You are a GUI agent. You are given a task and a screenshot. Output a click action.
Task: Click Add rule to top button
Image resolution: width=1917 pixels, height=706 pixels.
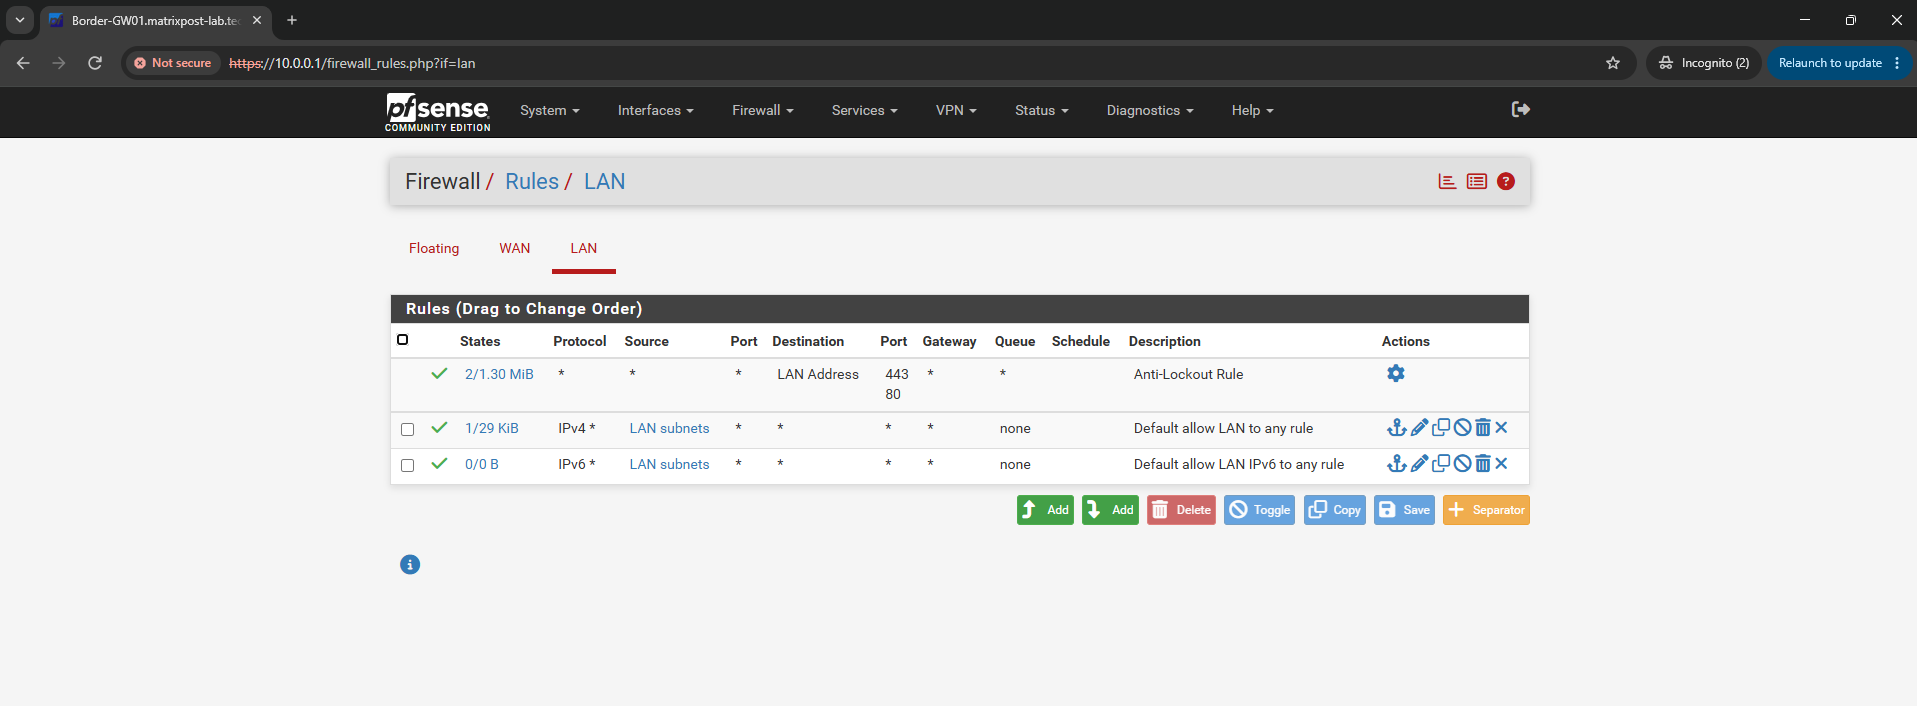tap(1045, 510)
